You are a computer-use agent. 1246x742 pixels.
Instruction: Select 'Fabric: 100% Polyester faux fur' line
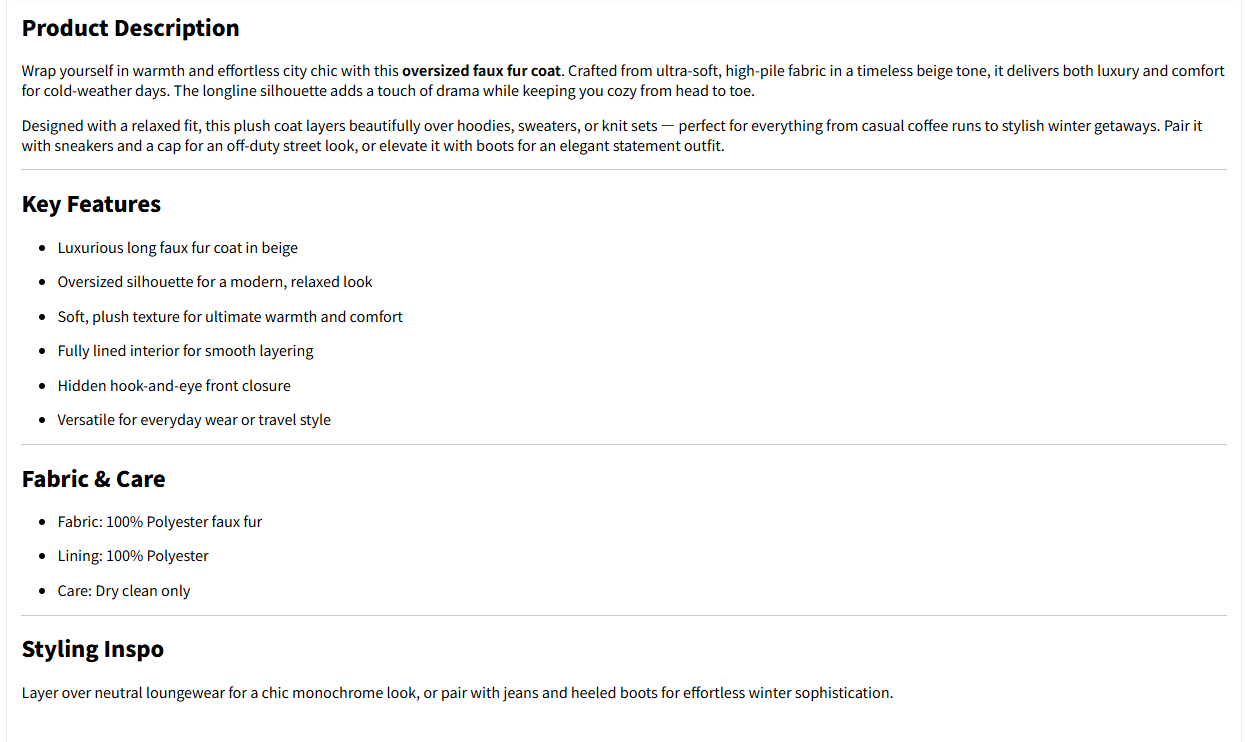160,522
